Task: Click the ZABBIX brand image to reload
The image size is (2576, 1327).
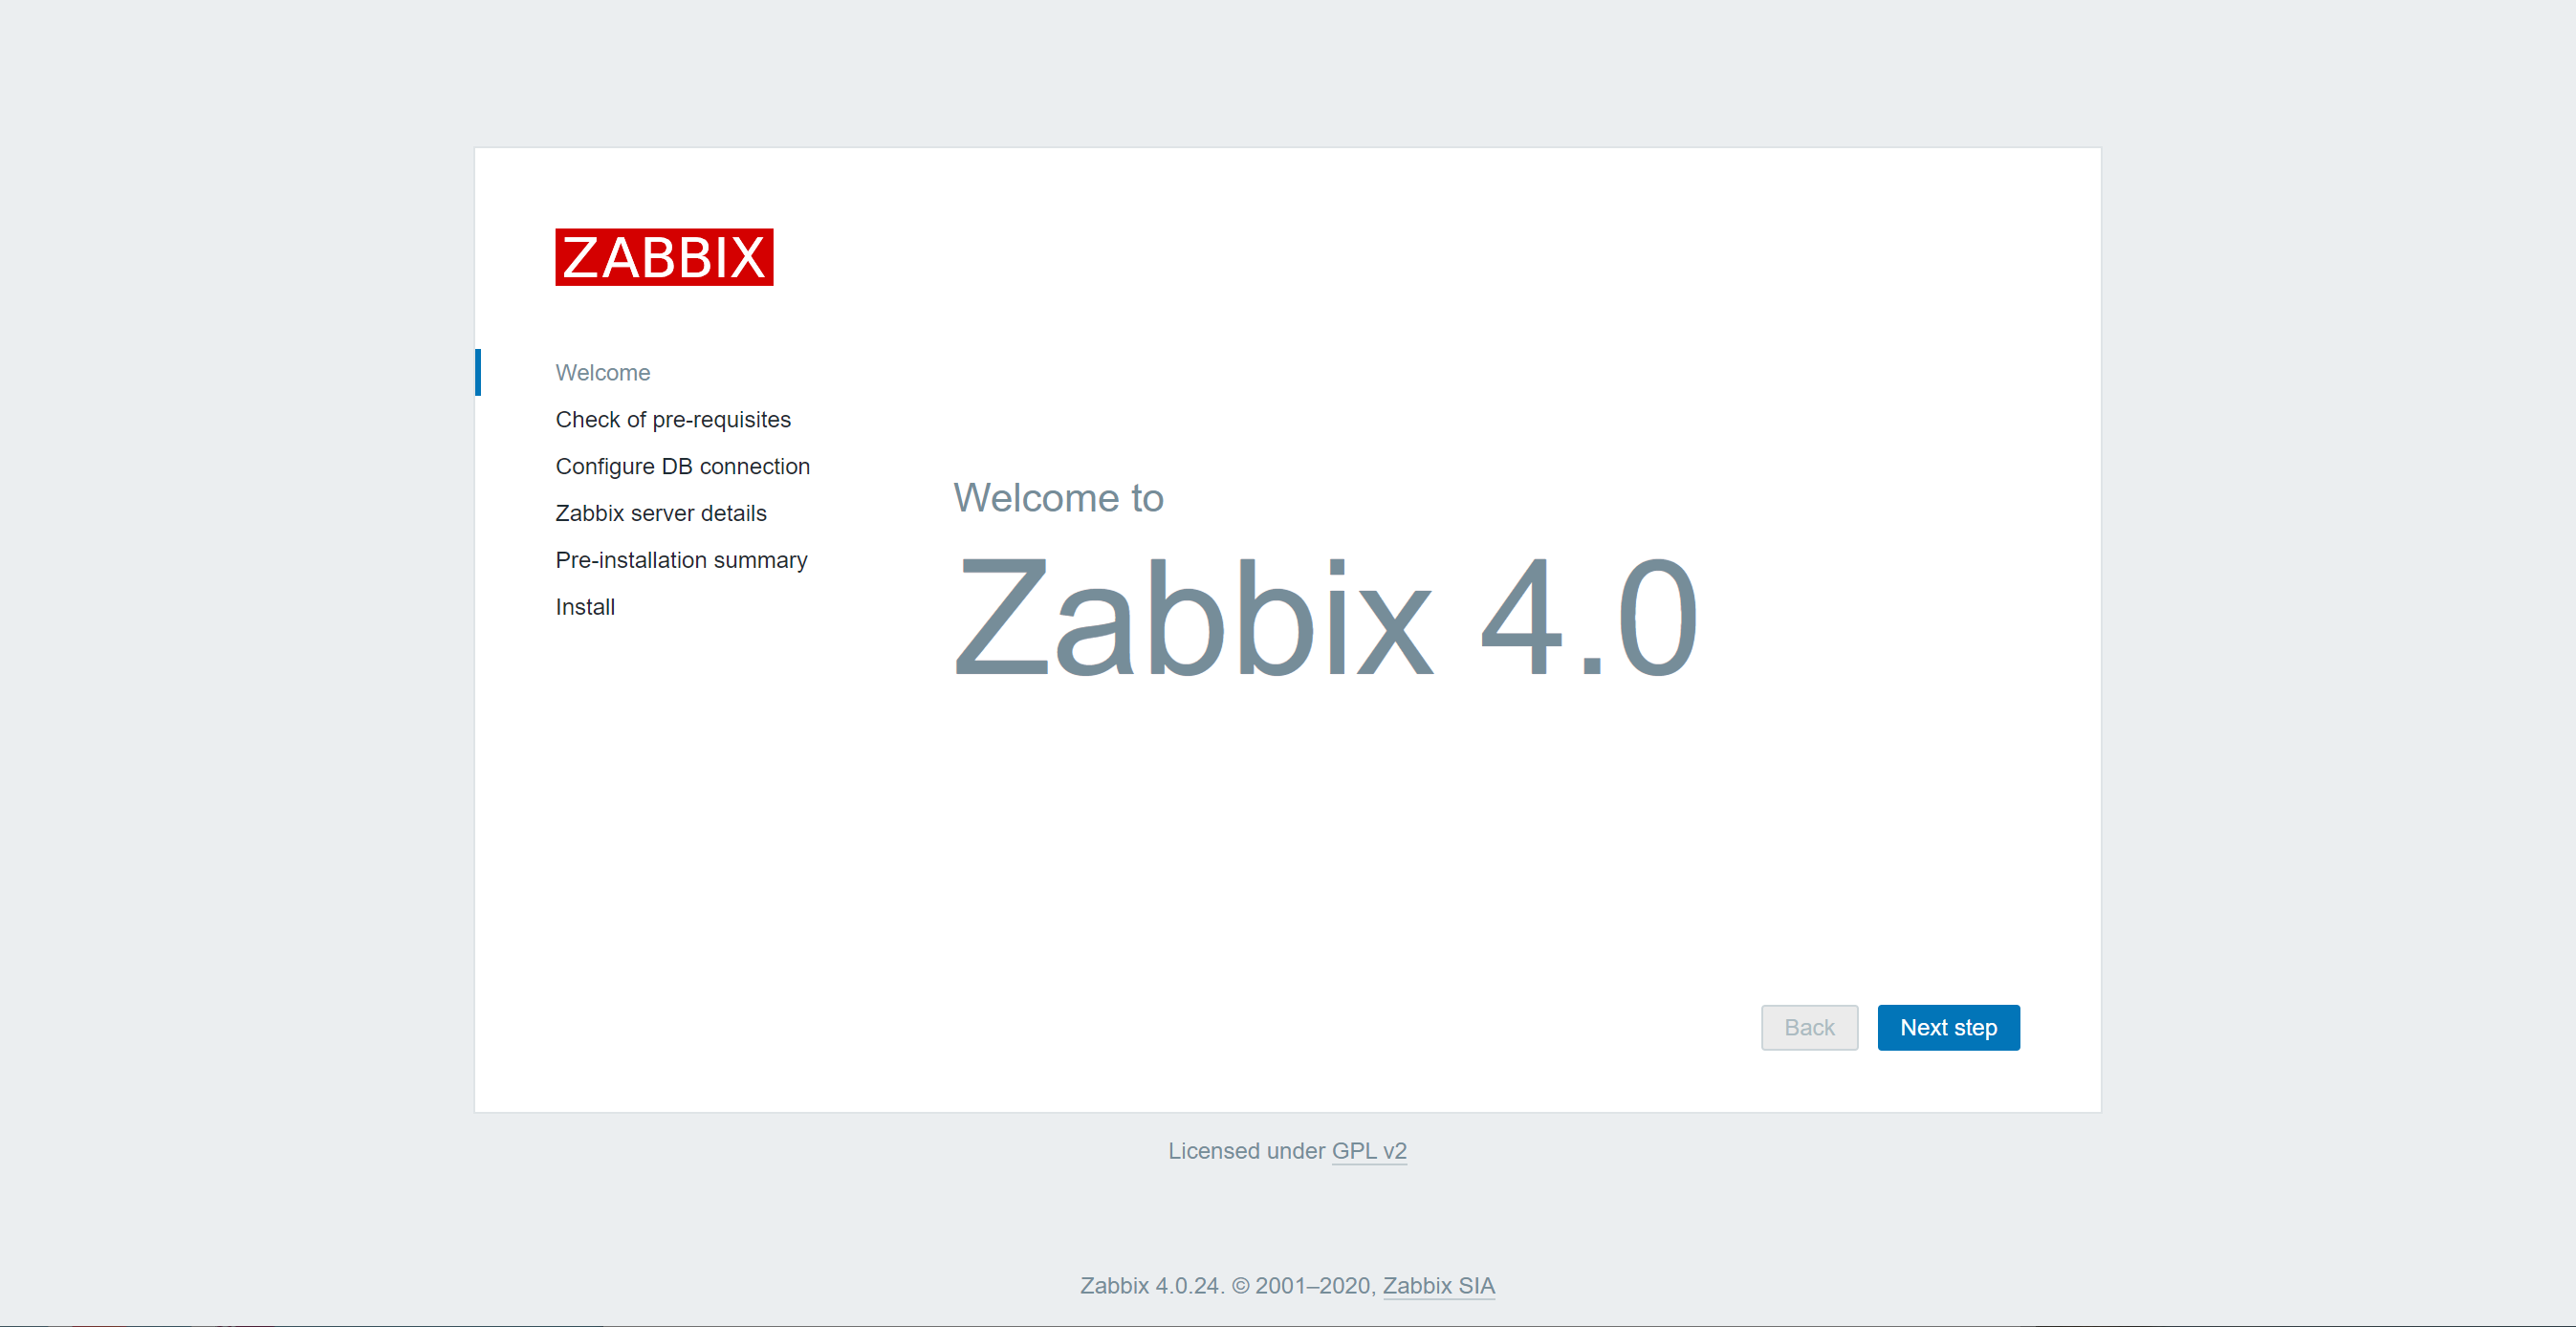Action: (664, 258)
